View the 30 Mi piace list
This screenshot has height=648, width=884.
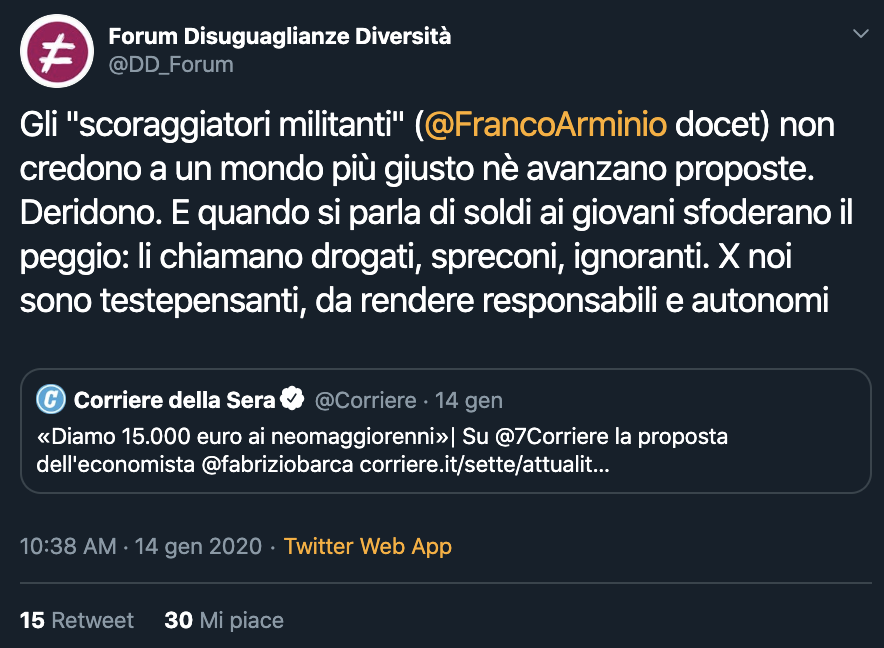point(224,621)
